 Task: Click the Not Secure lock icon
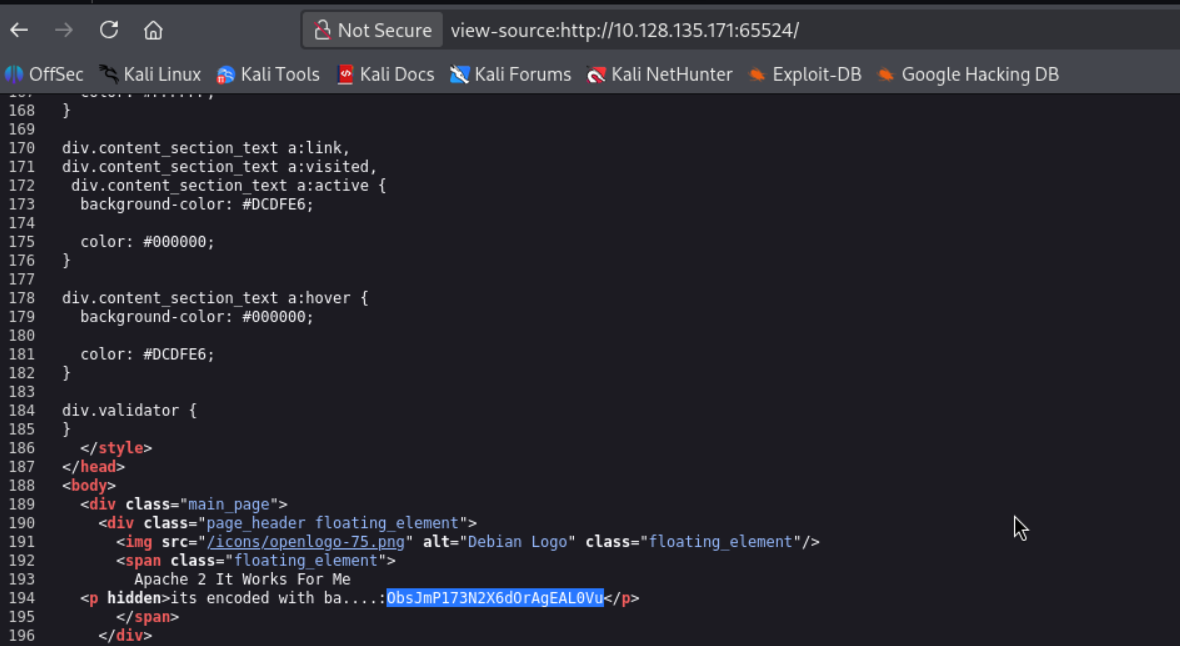click(x=322, y=30)
